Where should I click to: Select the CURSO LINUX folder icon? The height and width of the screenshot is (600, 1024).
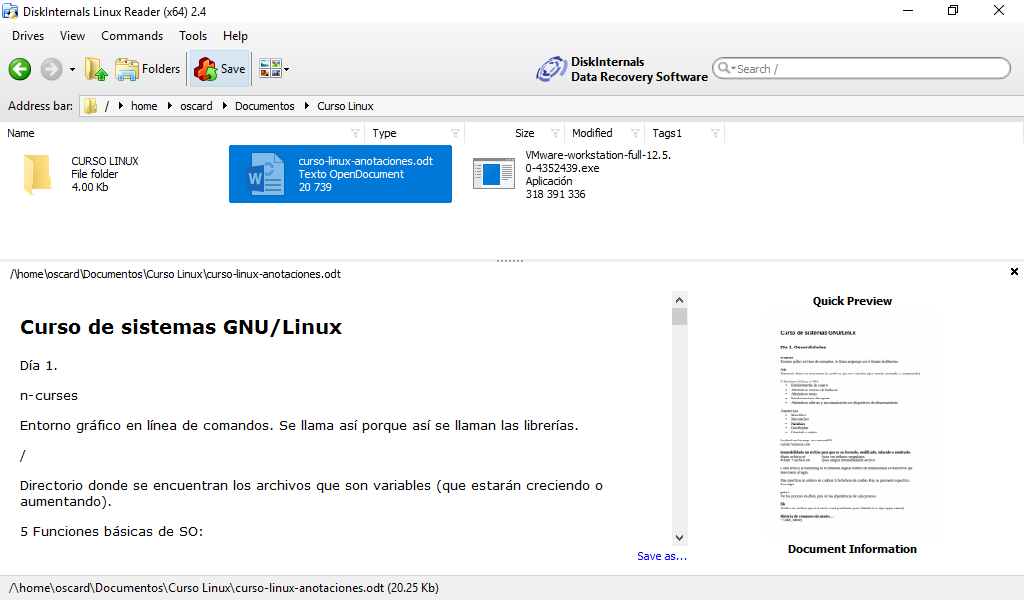click(37, 174)
